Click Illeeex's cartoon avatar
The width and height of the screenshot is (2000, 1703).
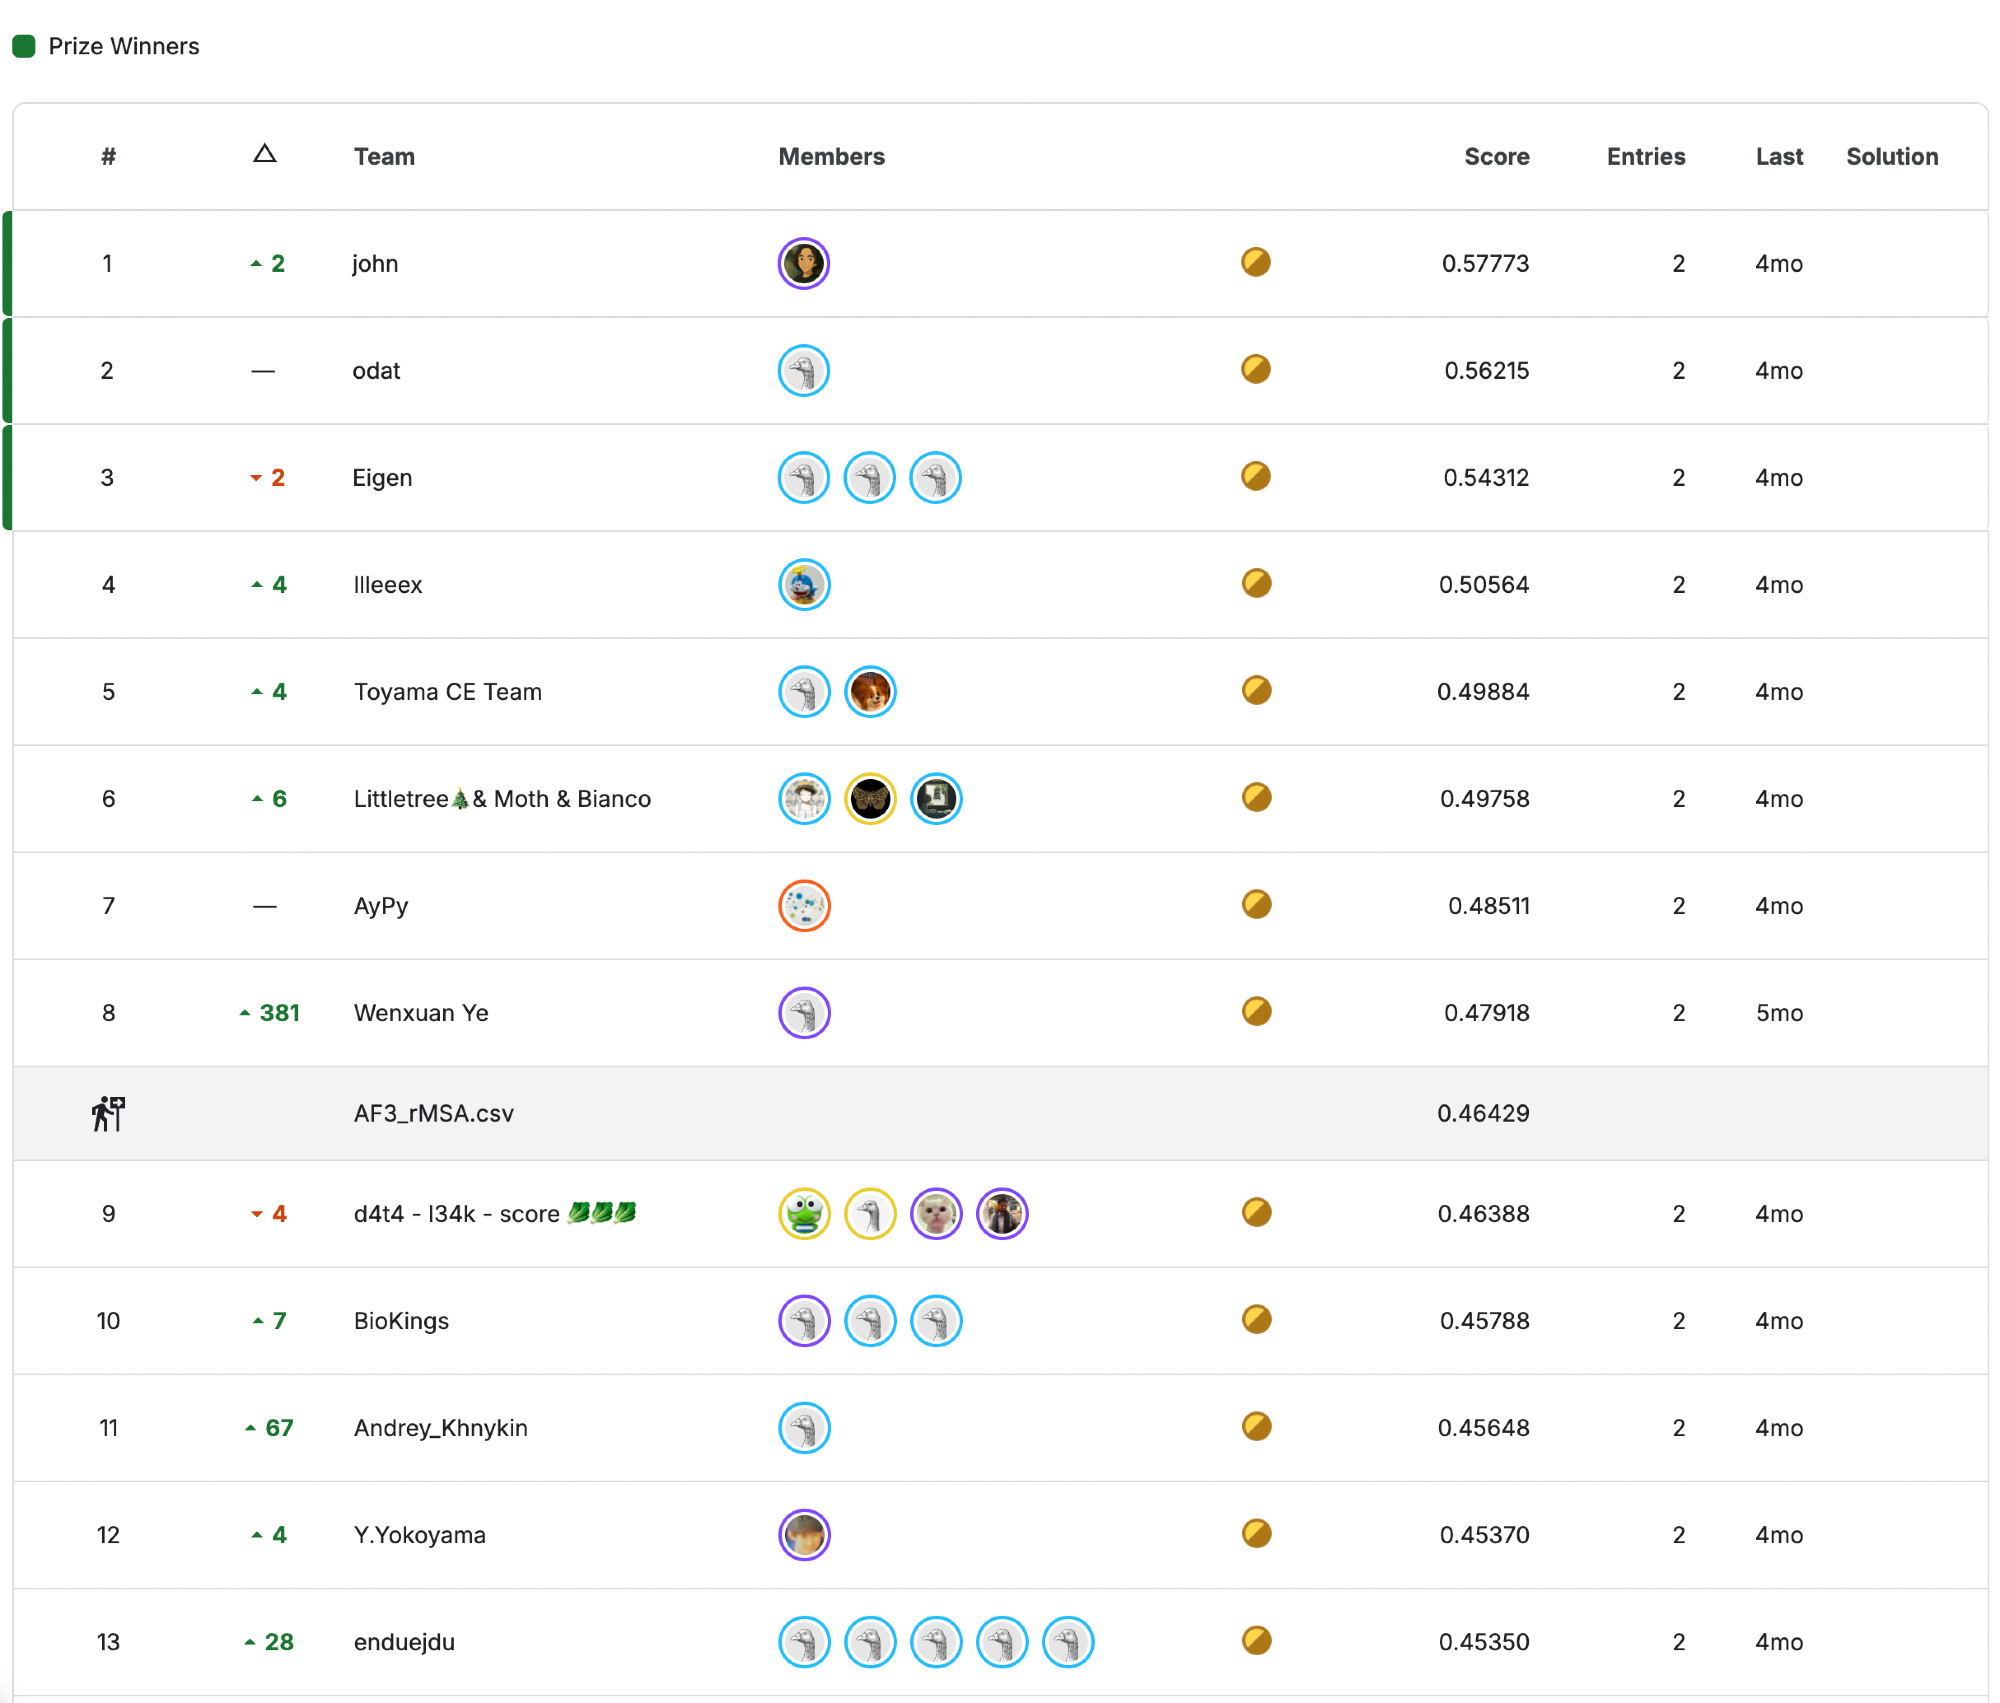click(x=804, y=584)
